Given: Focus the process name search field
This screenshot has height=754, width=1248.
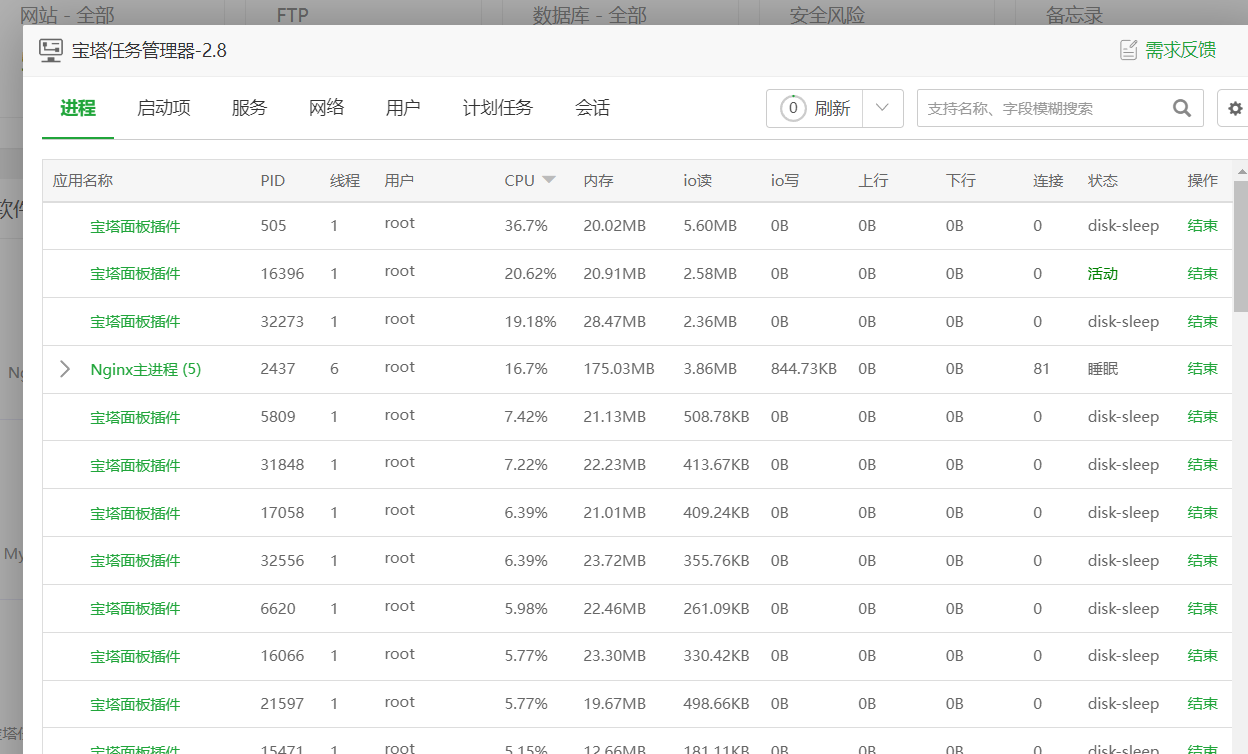Looking at the screenshot, I should 1044,108.
